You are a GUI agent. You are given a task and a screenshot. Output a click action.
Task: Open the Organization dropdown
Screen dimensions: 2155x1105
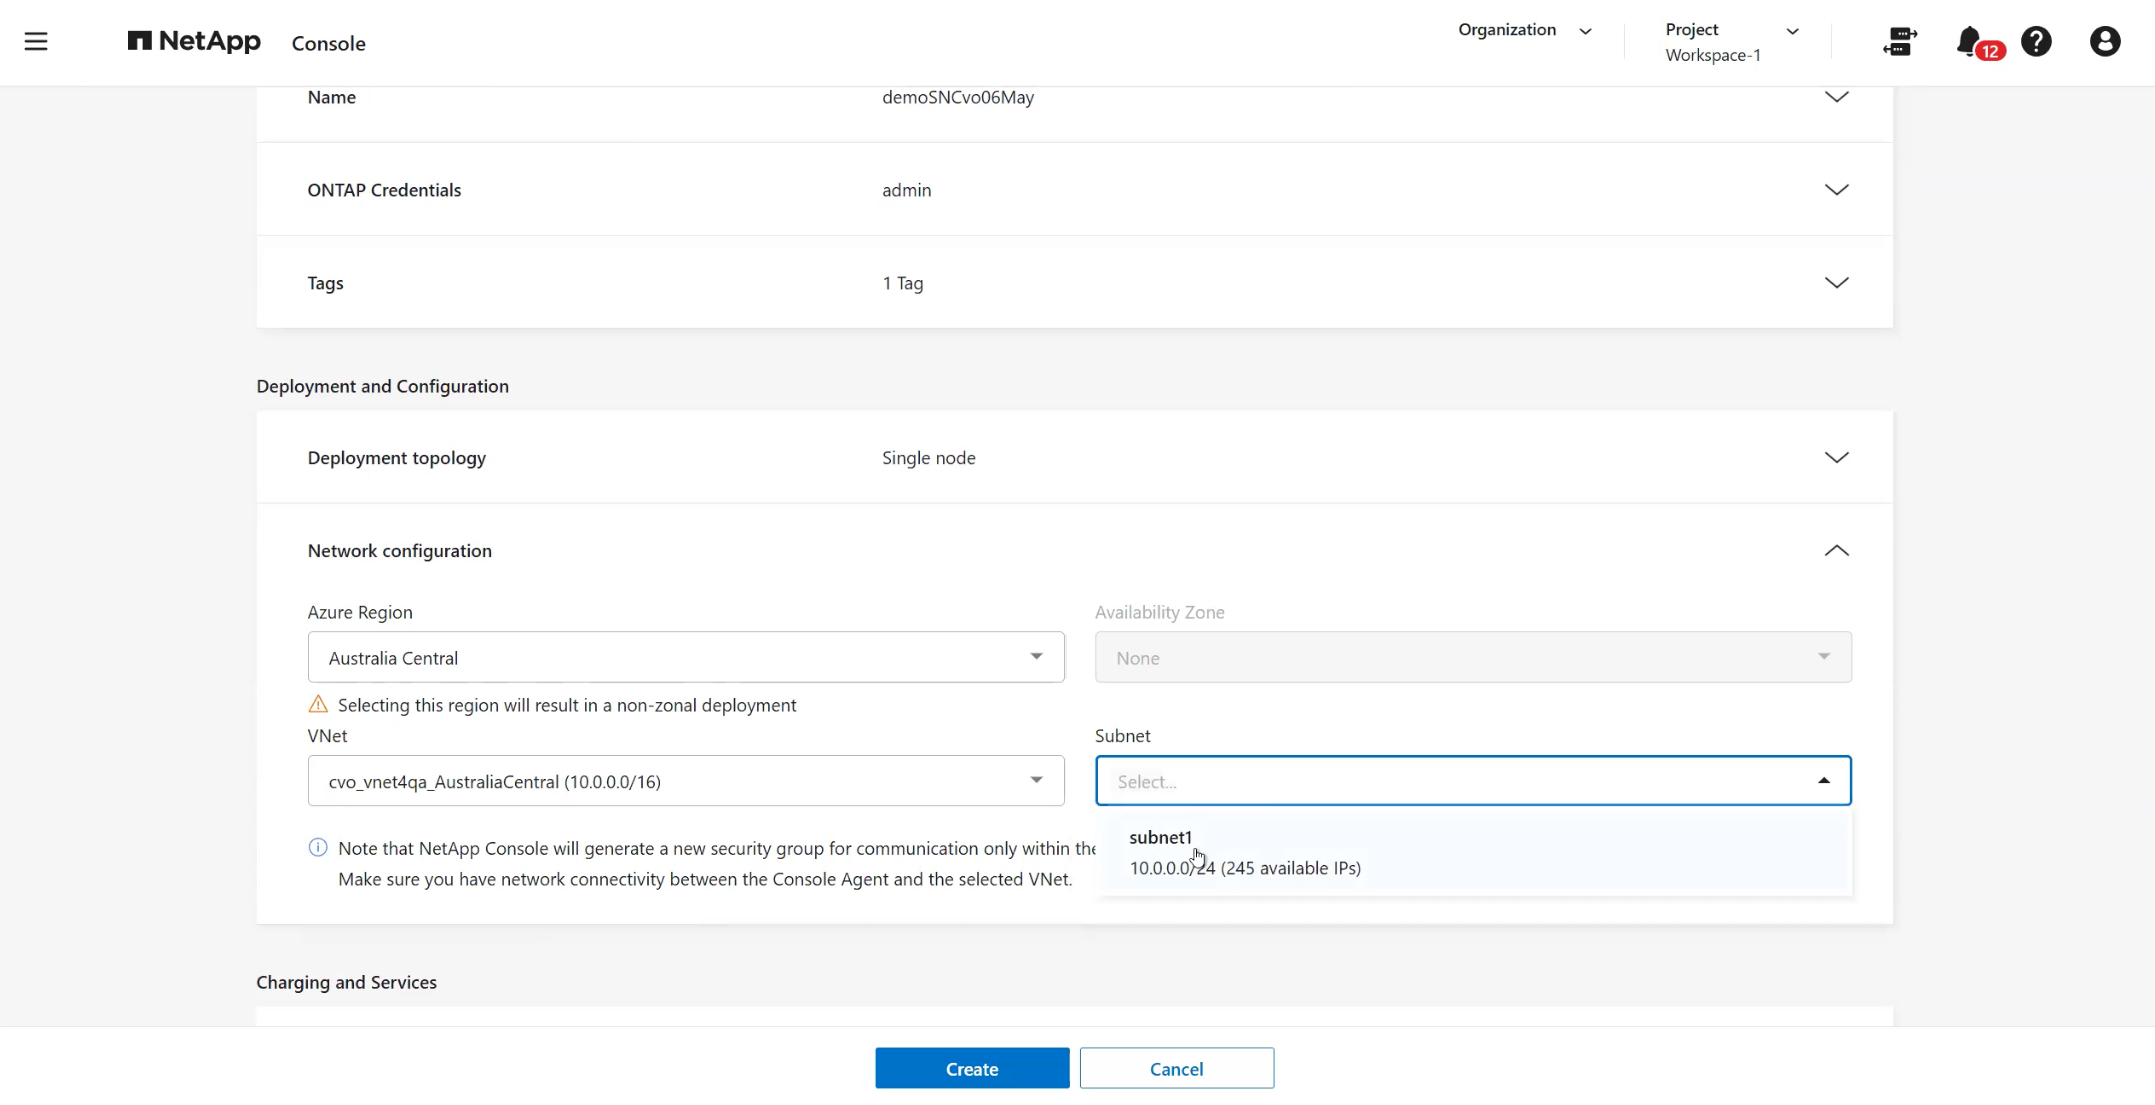pyautogui.click(x=1524, y=30)
